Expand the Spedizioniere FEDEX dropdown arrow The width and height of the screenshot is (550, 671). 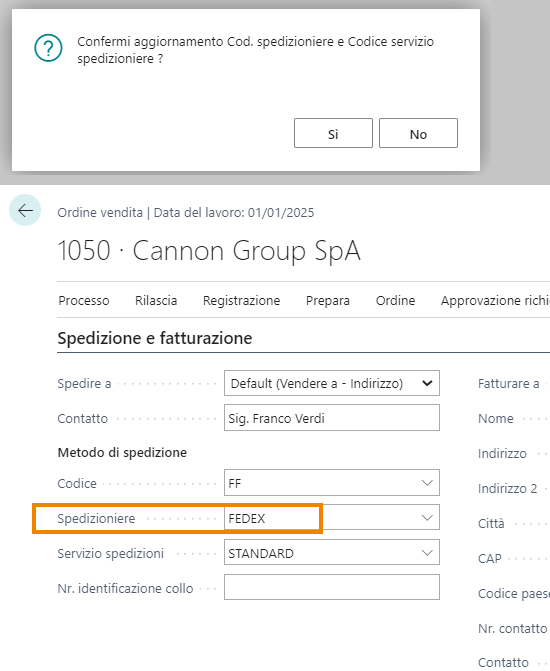427,518
